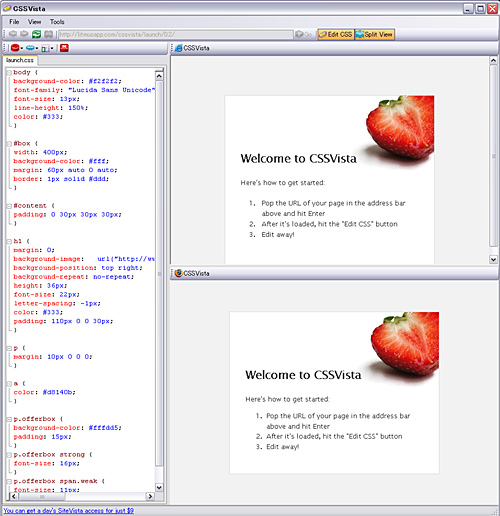
Task: Click the Go button icon
Action: (304, 34)
